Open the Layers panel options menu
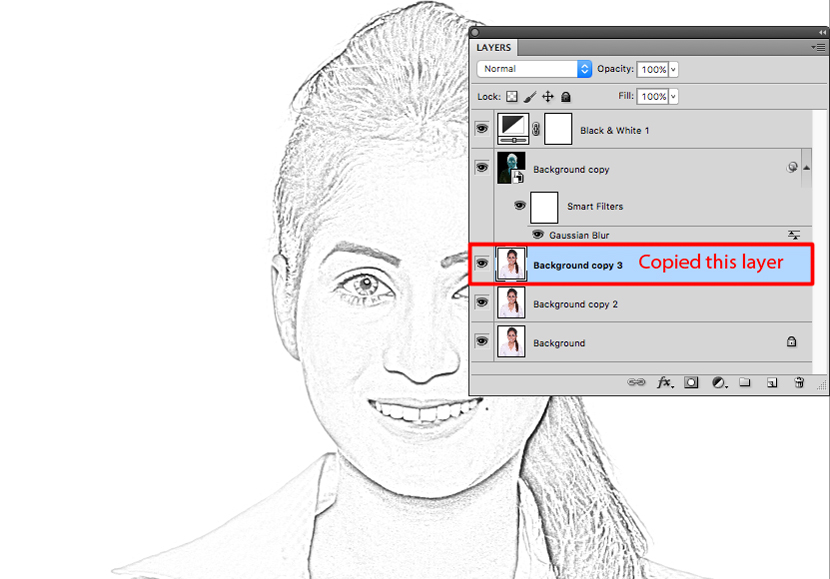 click(x=818, y=47)
